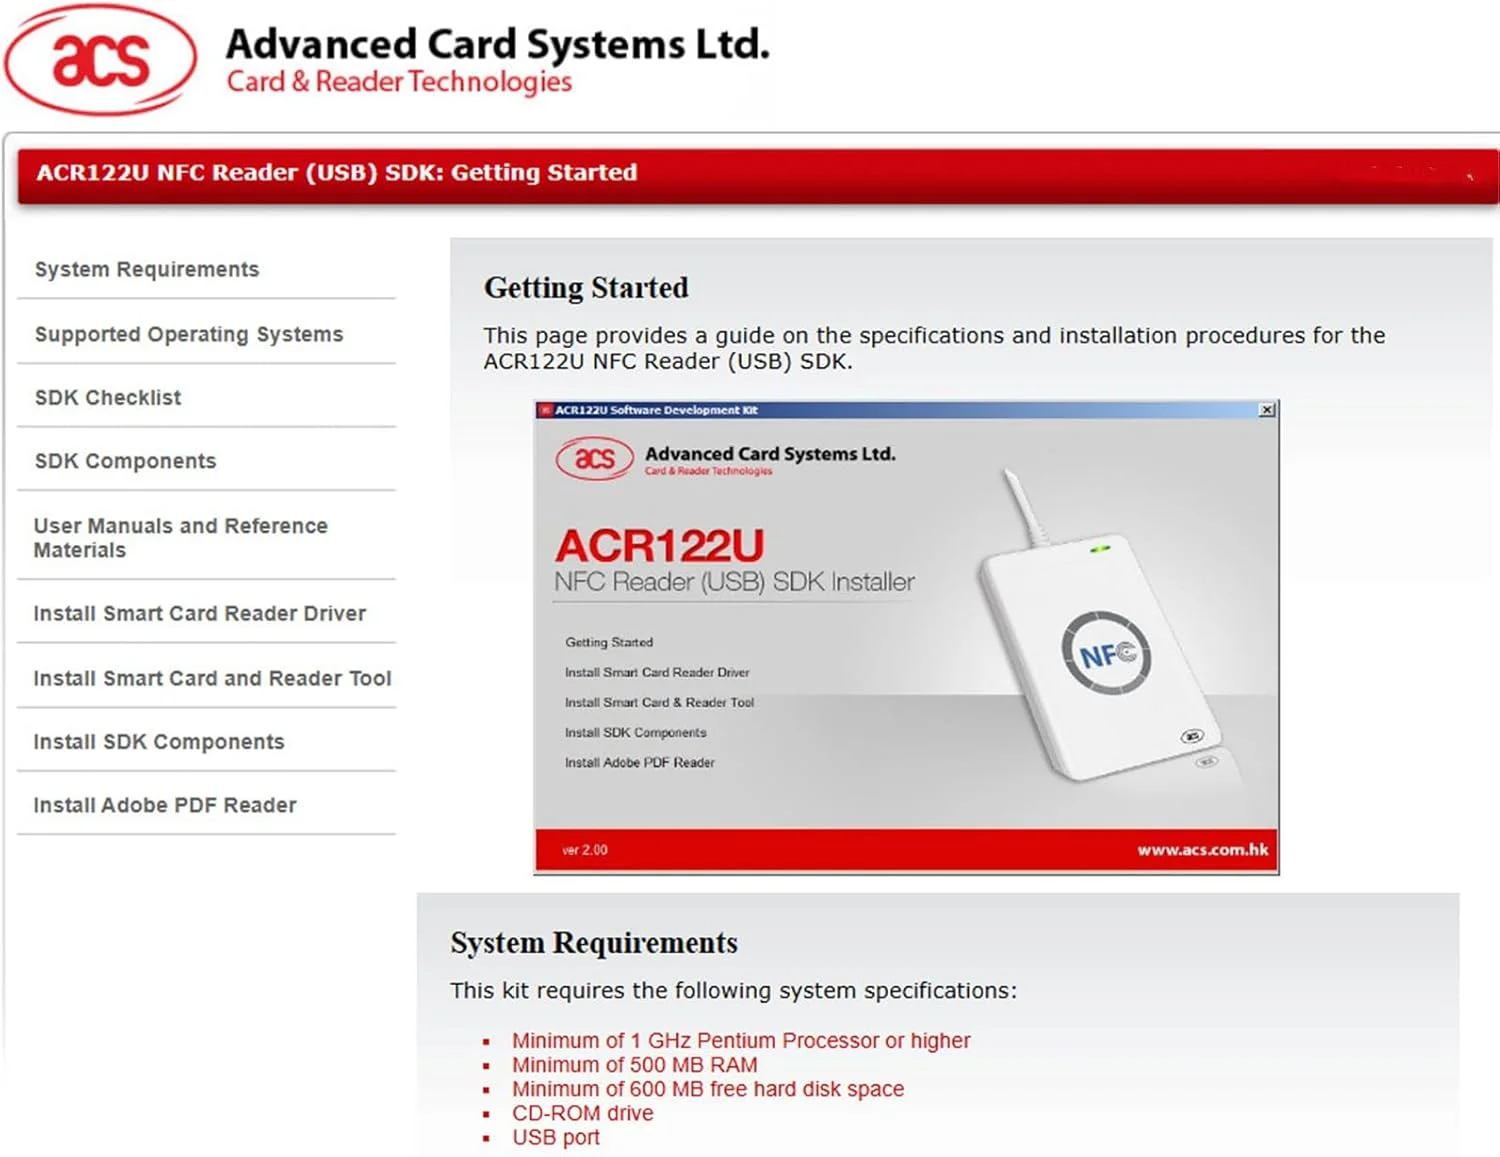This screenshot has height=1157, width=1500.
Task: Open Install Adobe PDF Reader page
Action: [165, 805]
